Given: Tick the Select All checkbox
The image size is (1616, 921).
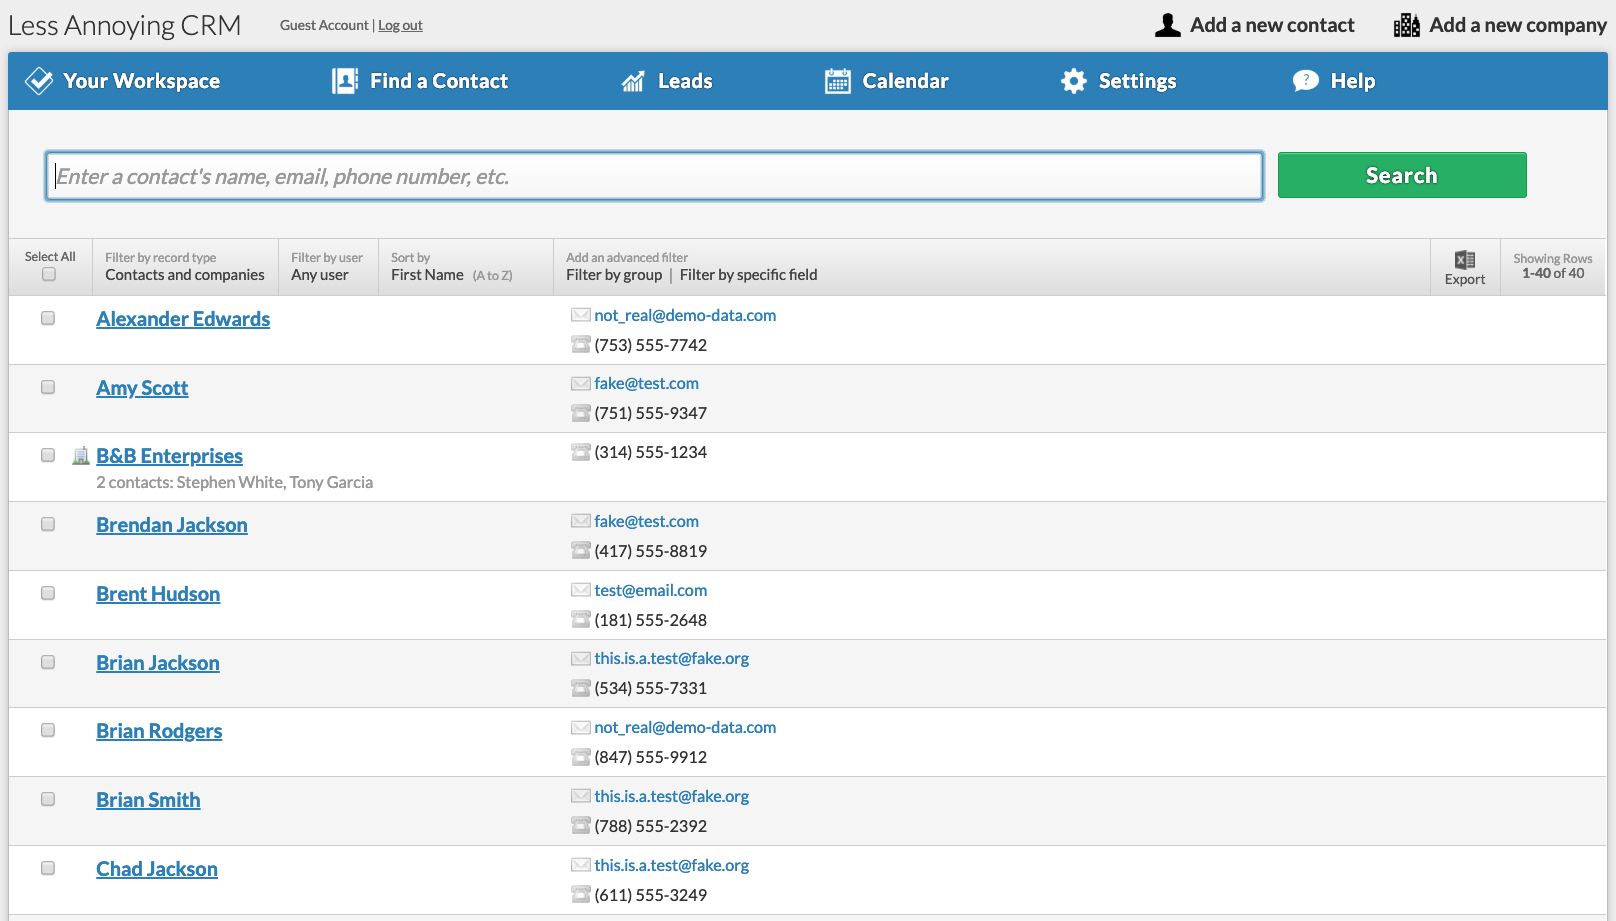Looking at the screenshot, I should (x=49, y=274).
